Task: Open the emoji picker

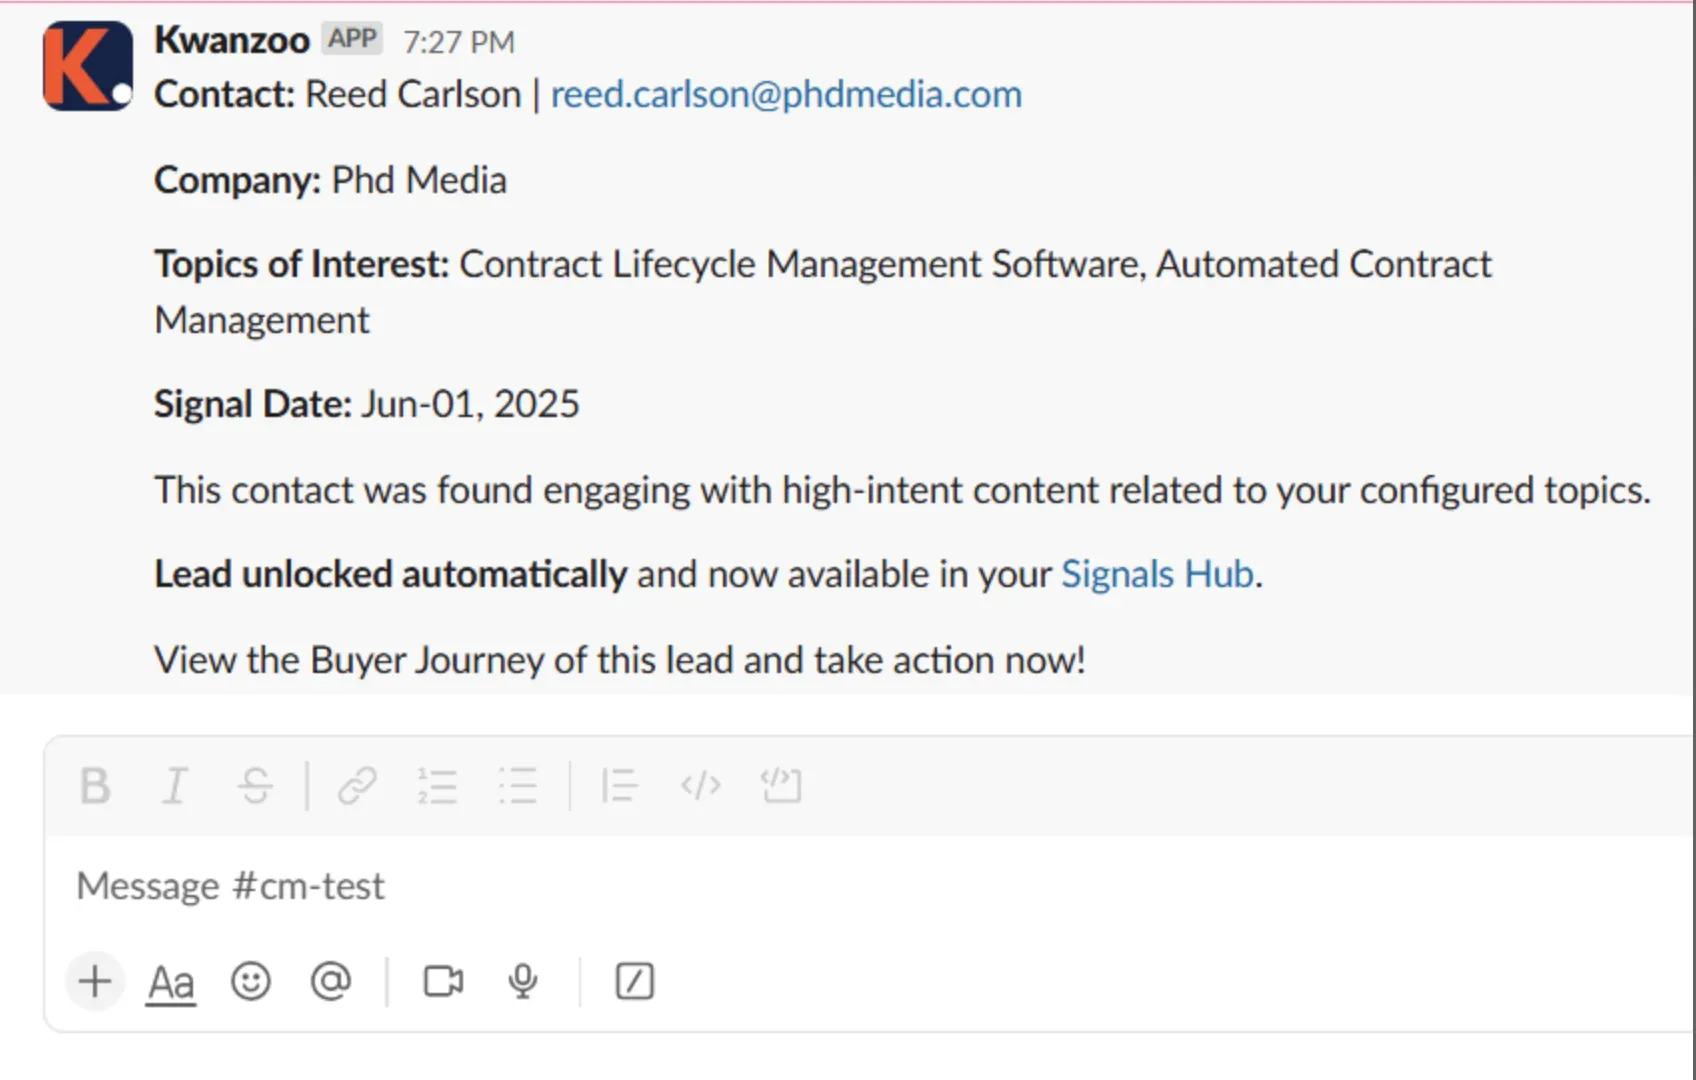Action: pyautogui.click(x=250, y=981)
